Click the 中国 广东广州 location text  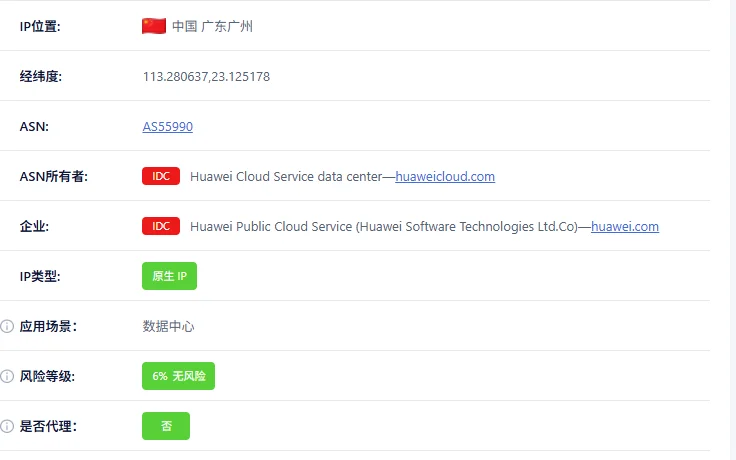pyautogui.click(x=212, y=26)
